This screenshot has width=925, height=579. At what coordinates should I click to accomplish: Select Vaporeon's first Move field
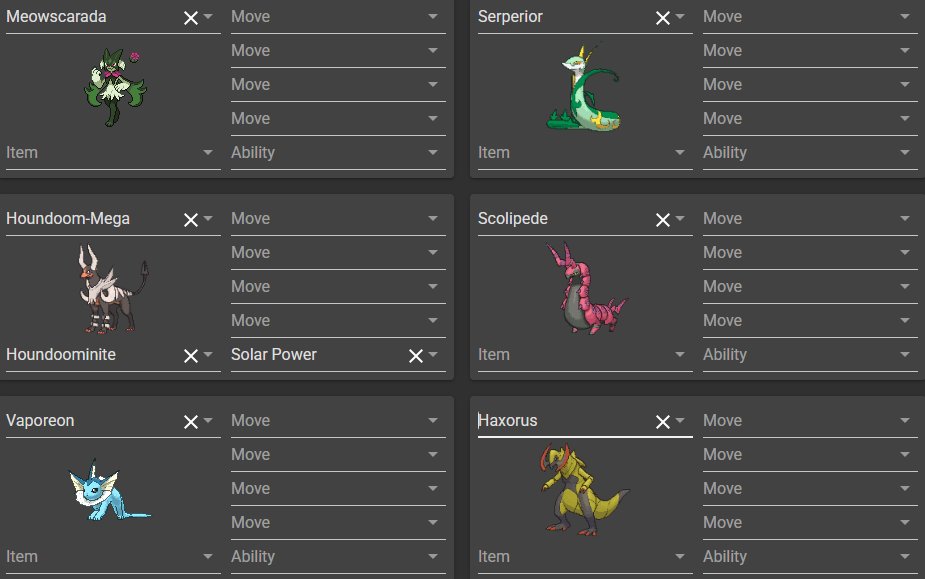coord(338,420)
